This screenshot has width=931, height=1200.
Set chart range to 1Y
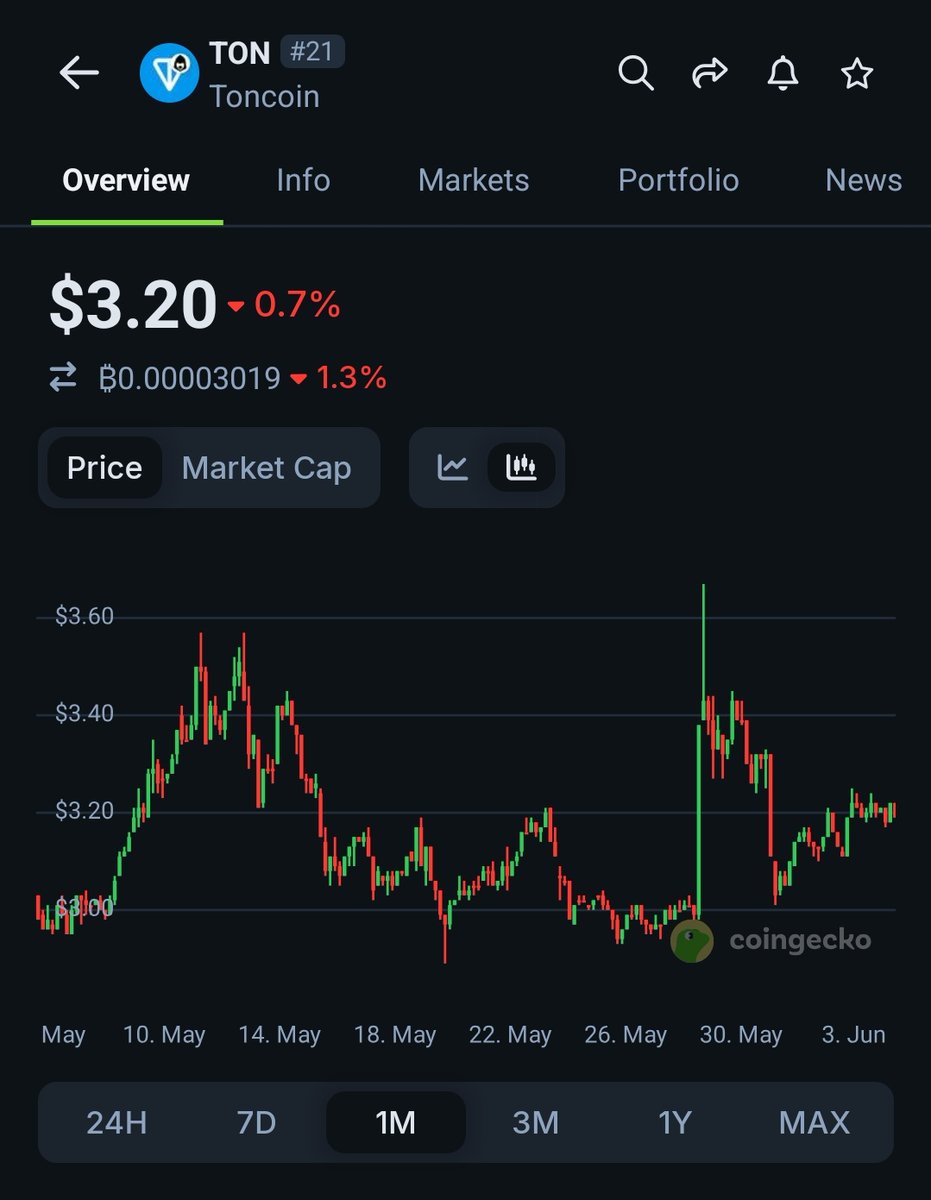coord(675,1122)
